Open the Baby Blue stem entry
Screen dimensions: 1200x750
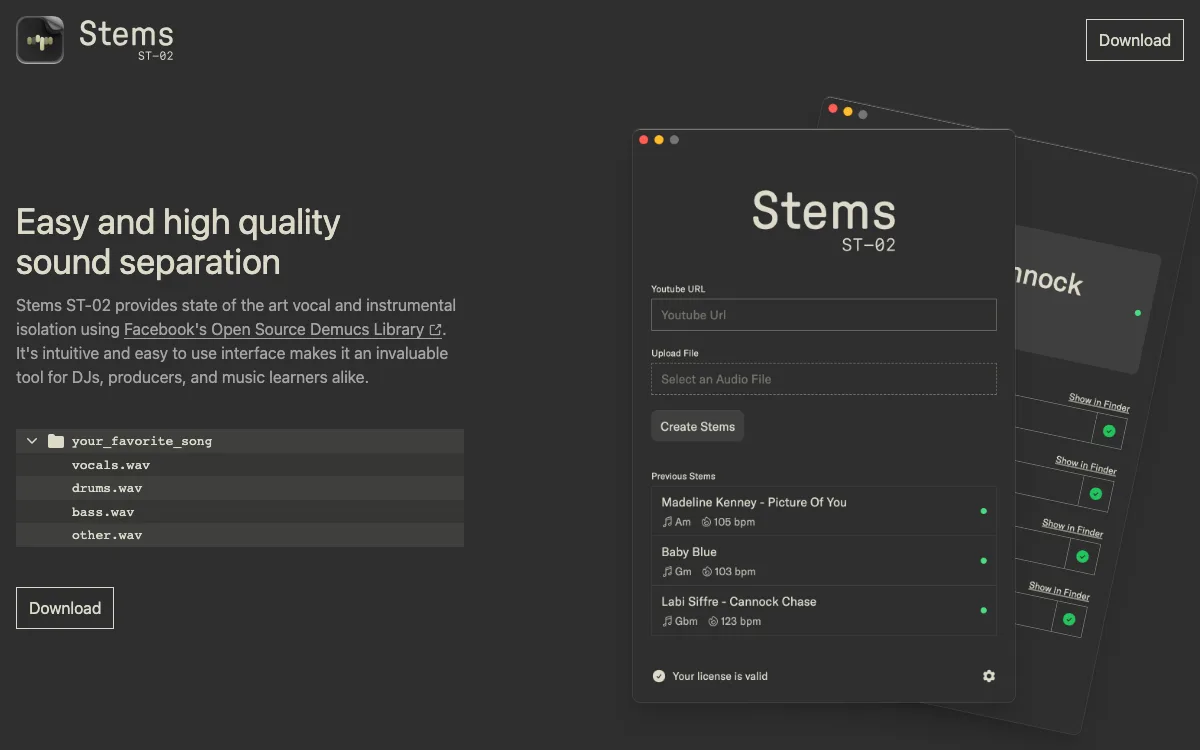click(824, 561)
